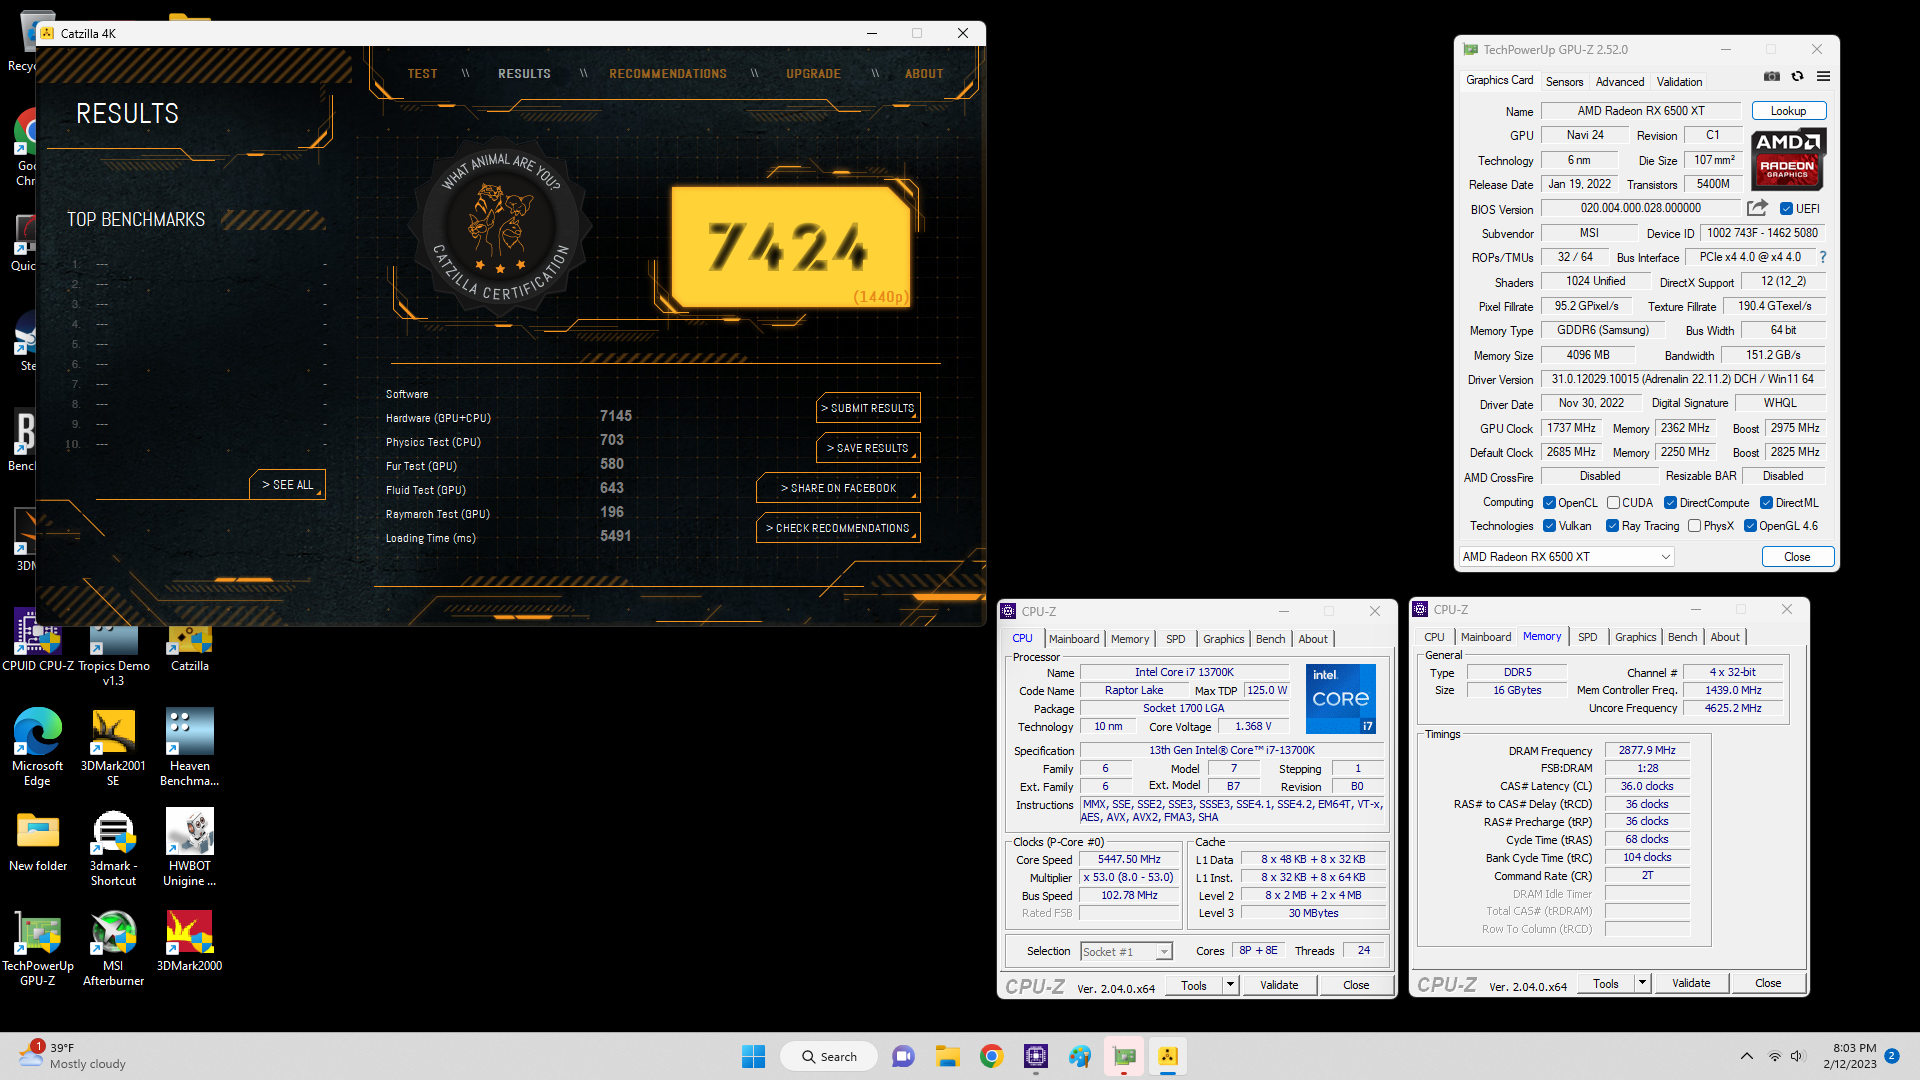Viewport: 1920px width, 1080px height.
Task: Click the Bus Interface question mark icon
Action: (x=1823, y=257)
